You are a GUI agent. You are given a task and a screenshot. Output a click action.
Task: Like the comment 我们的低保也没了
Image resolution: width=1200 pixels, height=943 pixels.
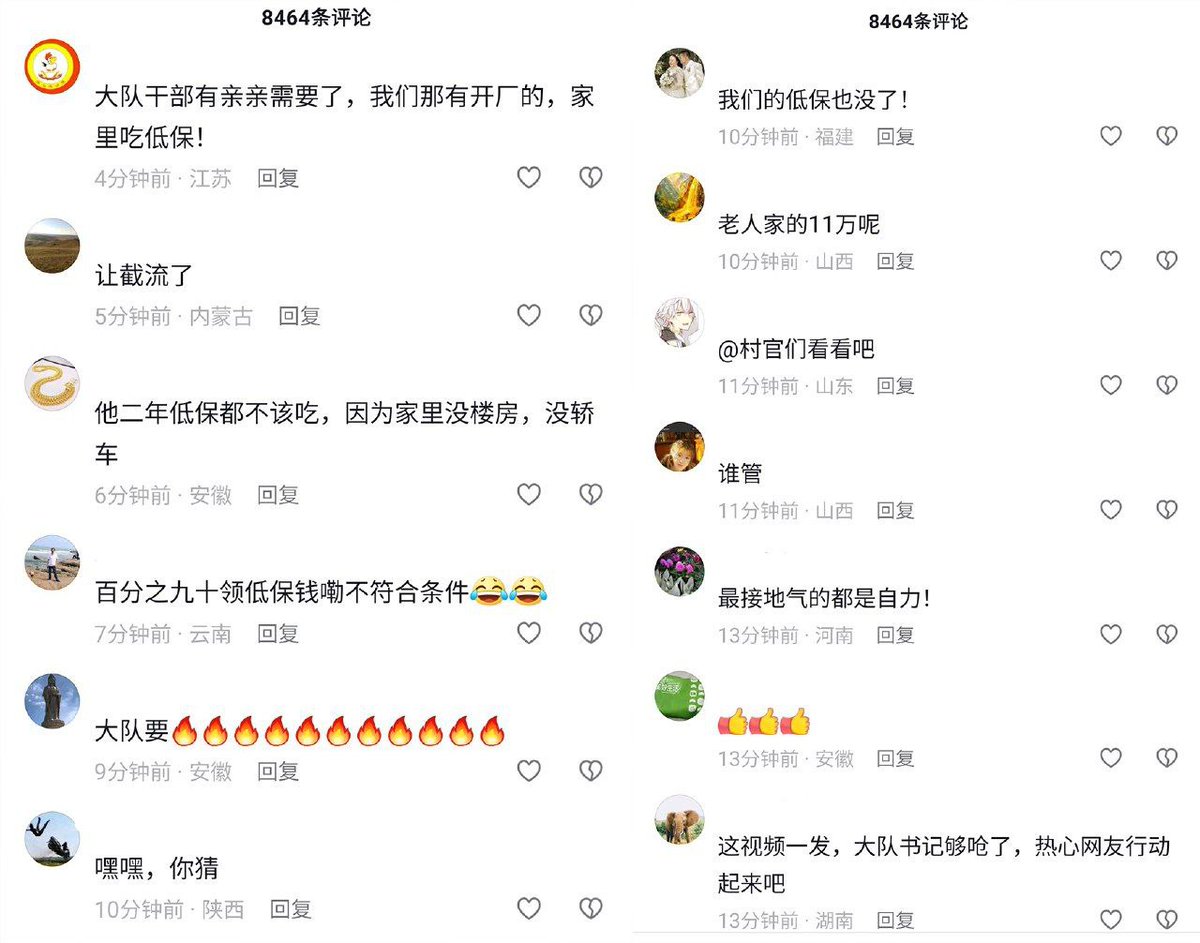click(1111, 136)
